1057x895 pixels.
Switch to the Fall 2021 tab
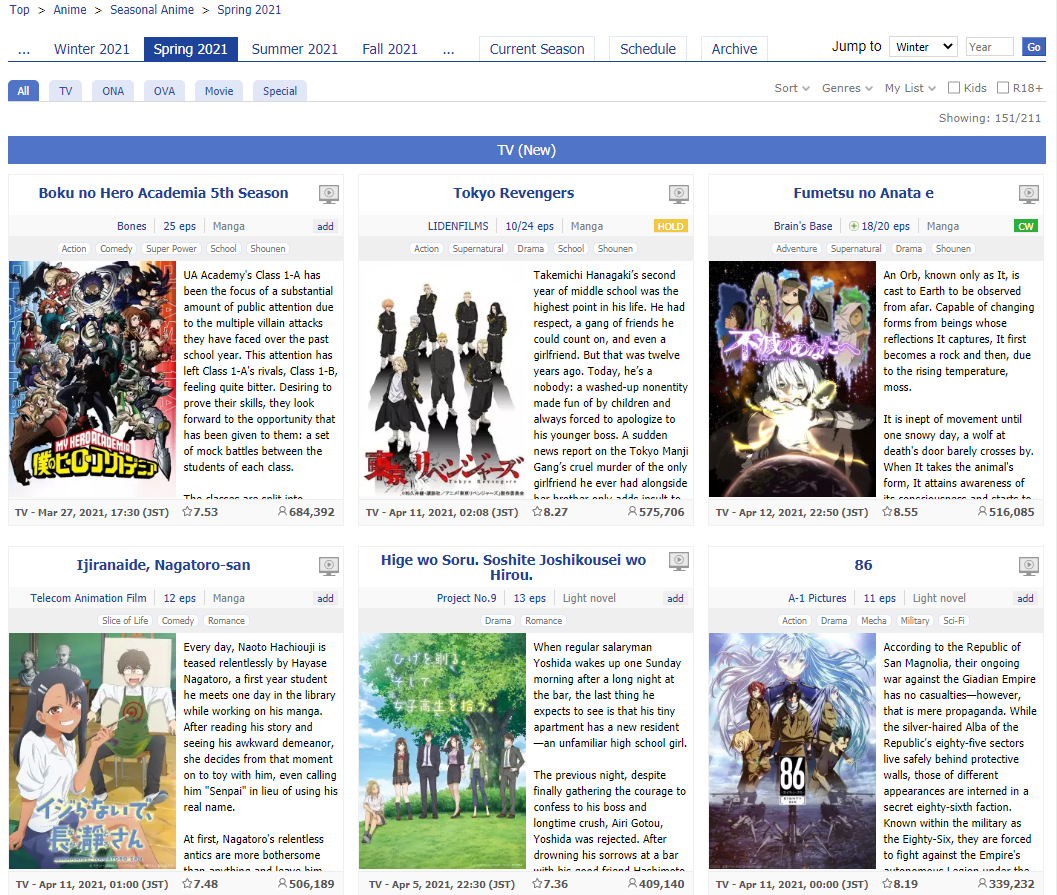390,49
